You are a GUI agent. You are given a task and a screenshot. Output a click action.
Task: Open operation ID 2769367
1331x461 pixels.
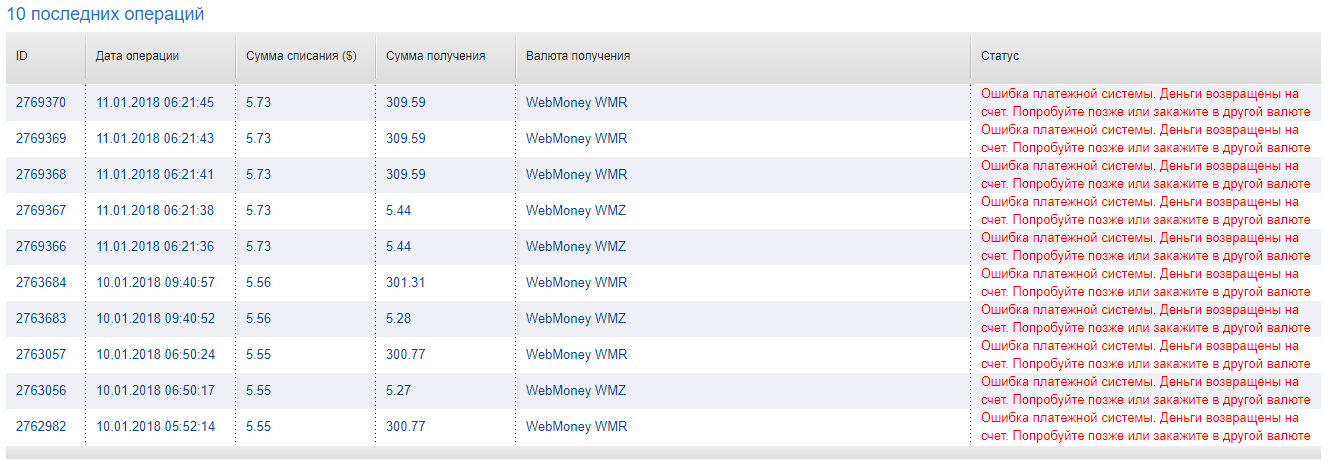click(41, 210)
